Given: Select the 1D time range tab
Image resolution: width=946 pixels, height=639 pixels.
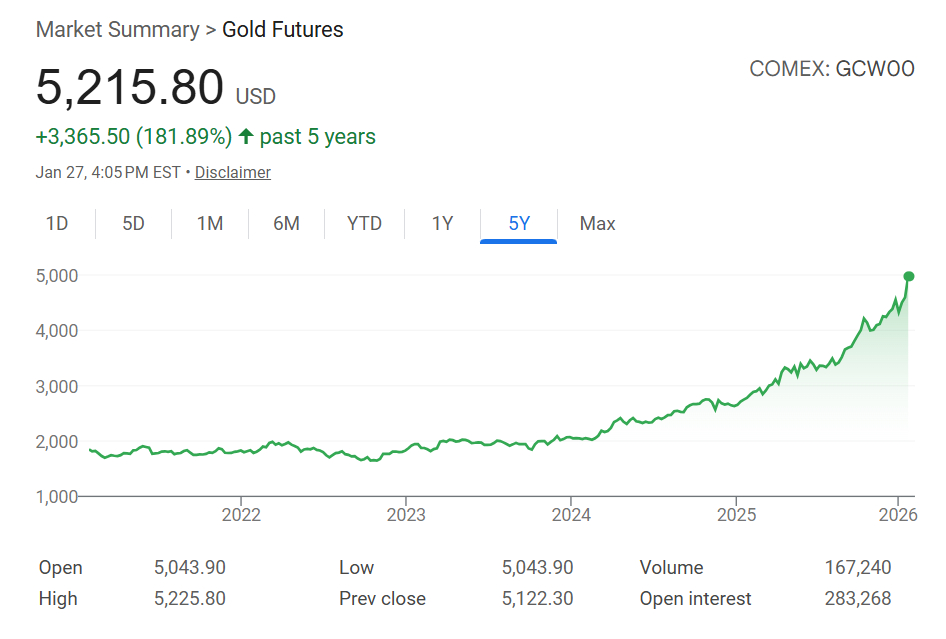Looking at the screenshot, I should pos(57,223).
